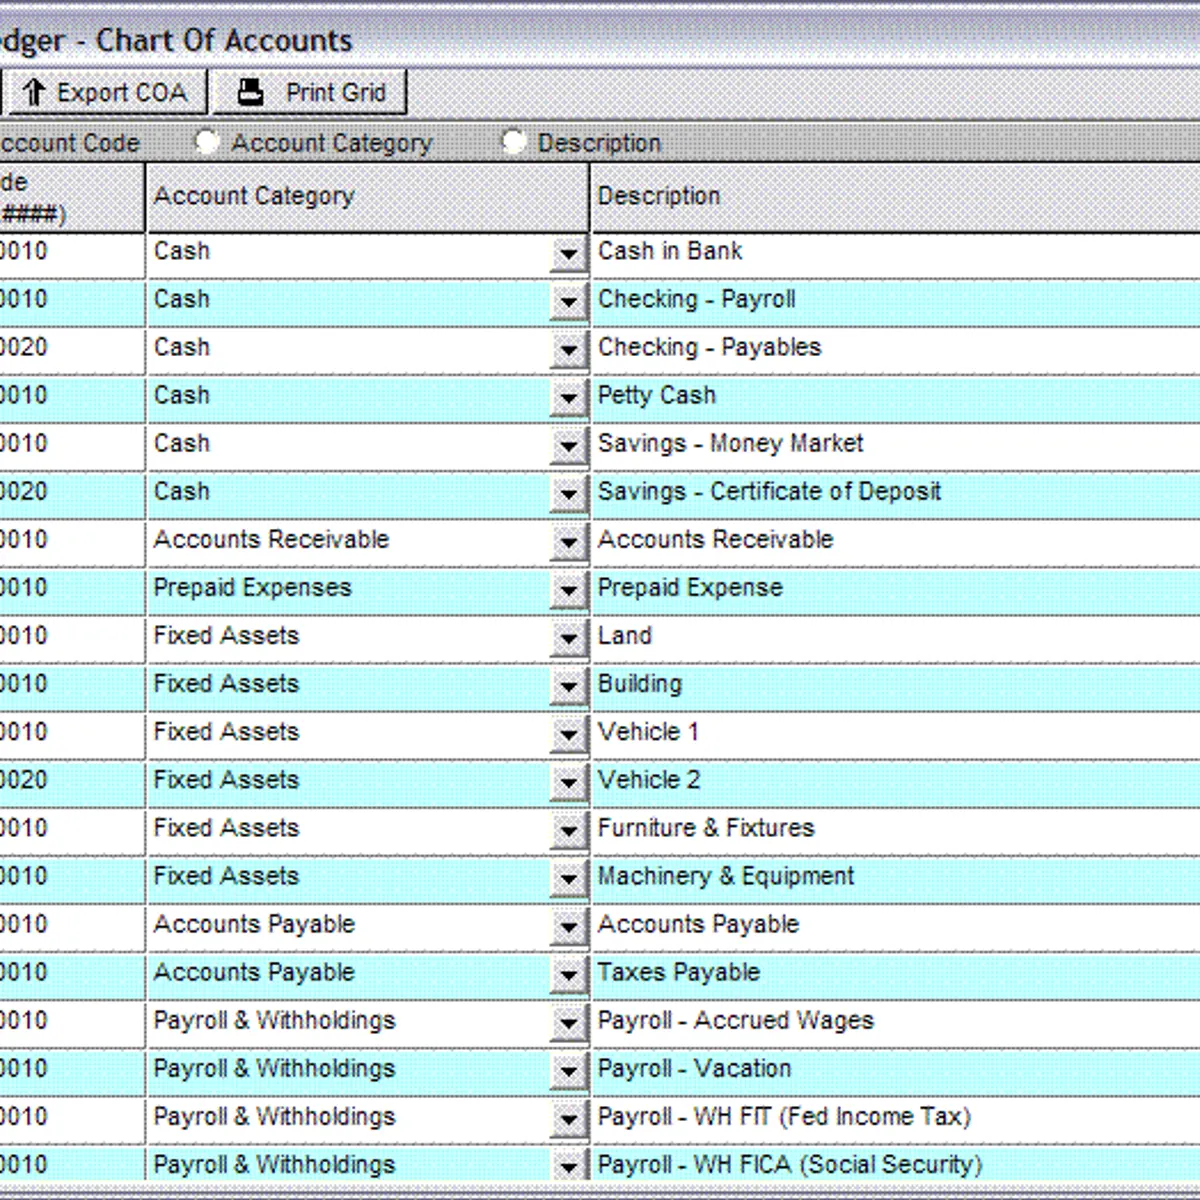
Task: Click the Export COA up-arrow icon
Action: [35, 93]
